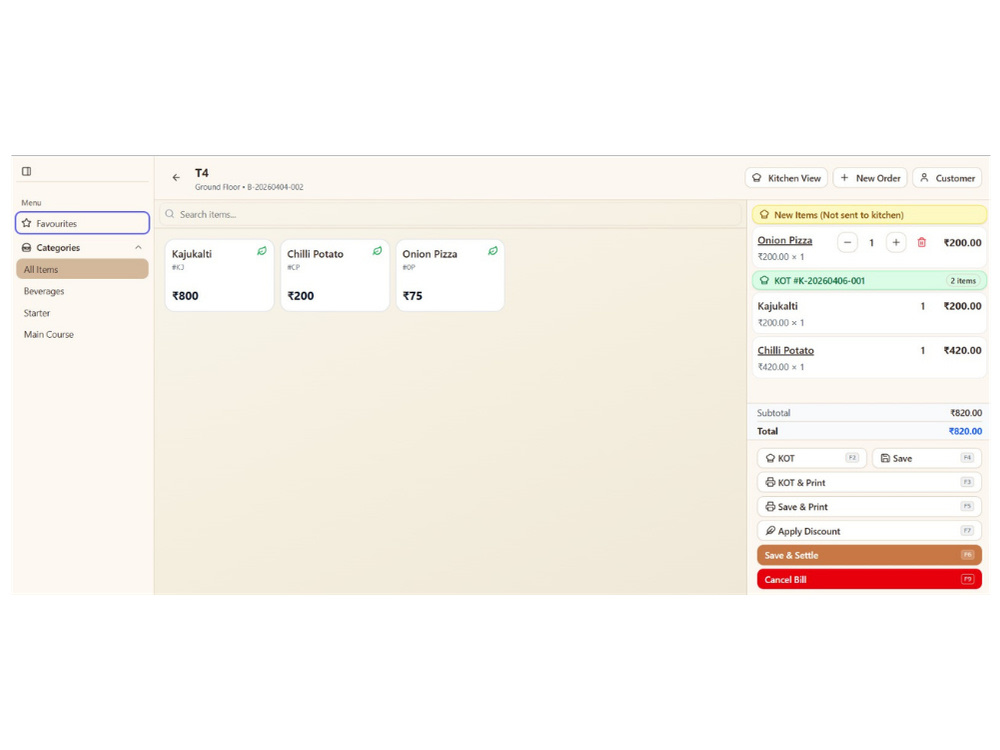Decrease Onion Pizza quantity
1000x750 pixels.
pos(847,242)
